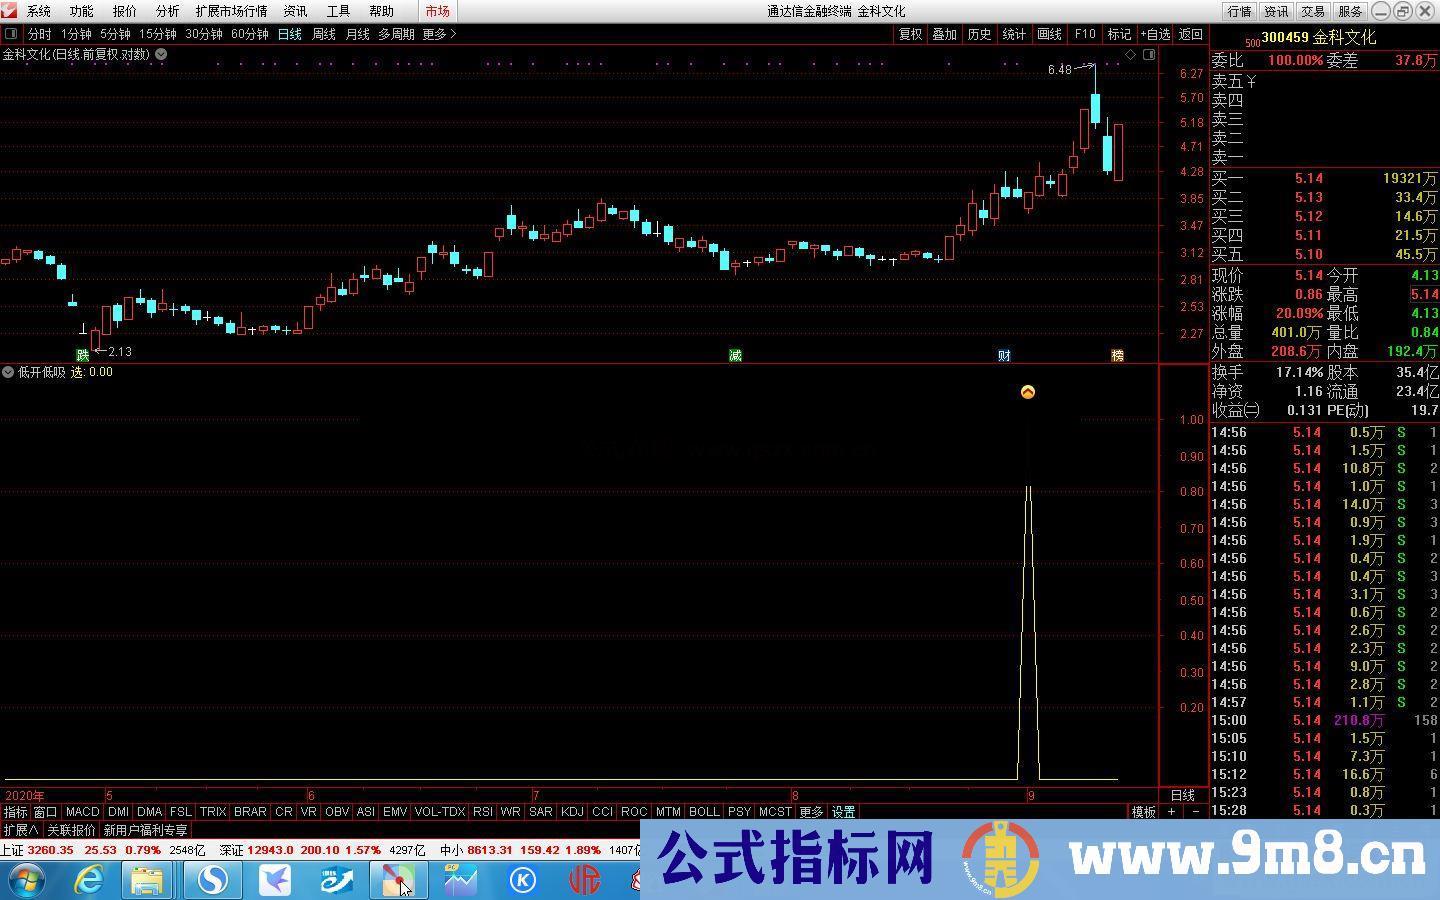
Task: Click the 日线 label at chart corner
Action: pyautogui.click(x=1182, y=795)
